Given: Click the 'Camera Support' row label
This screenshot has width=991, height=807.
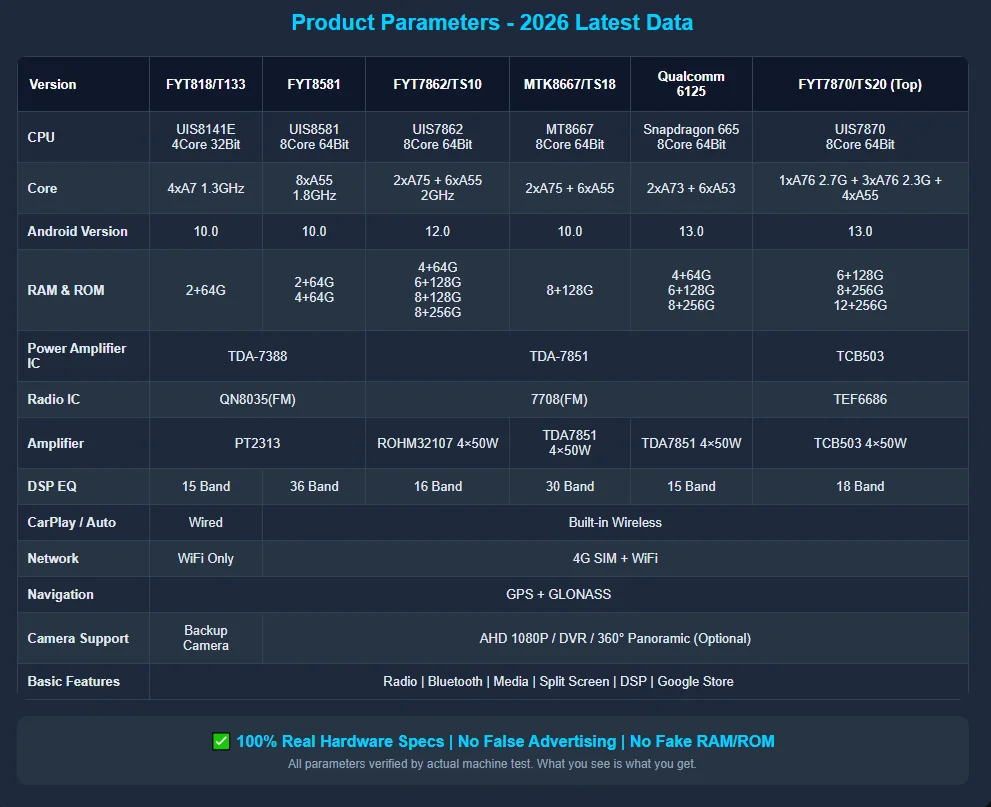Looking at the screenshot, I should click(x=83, y=638).
